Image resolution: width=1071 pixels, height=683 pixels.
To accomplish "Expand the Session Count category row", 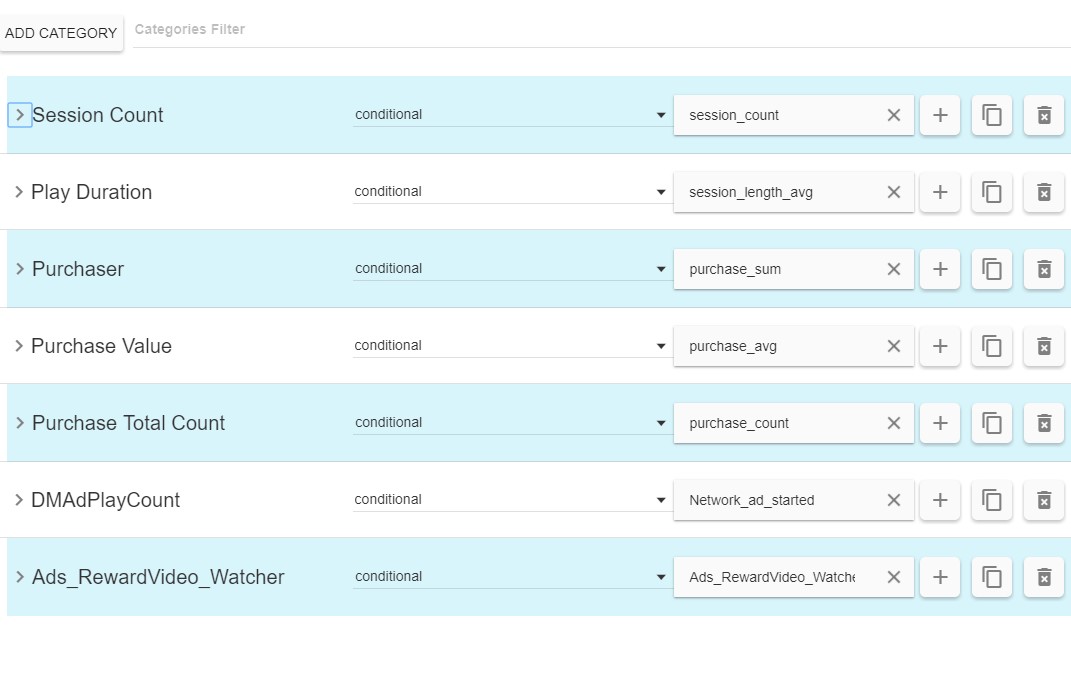I will (x=19, y=115).
